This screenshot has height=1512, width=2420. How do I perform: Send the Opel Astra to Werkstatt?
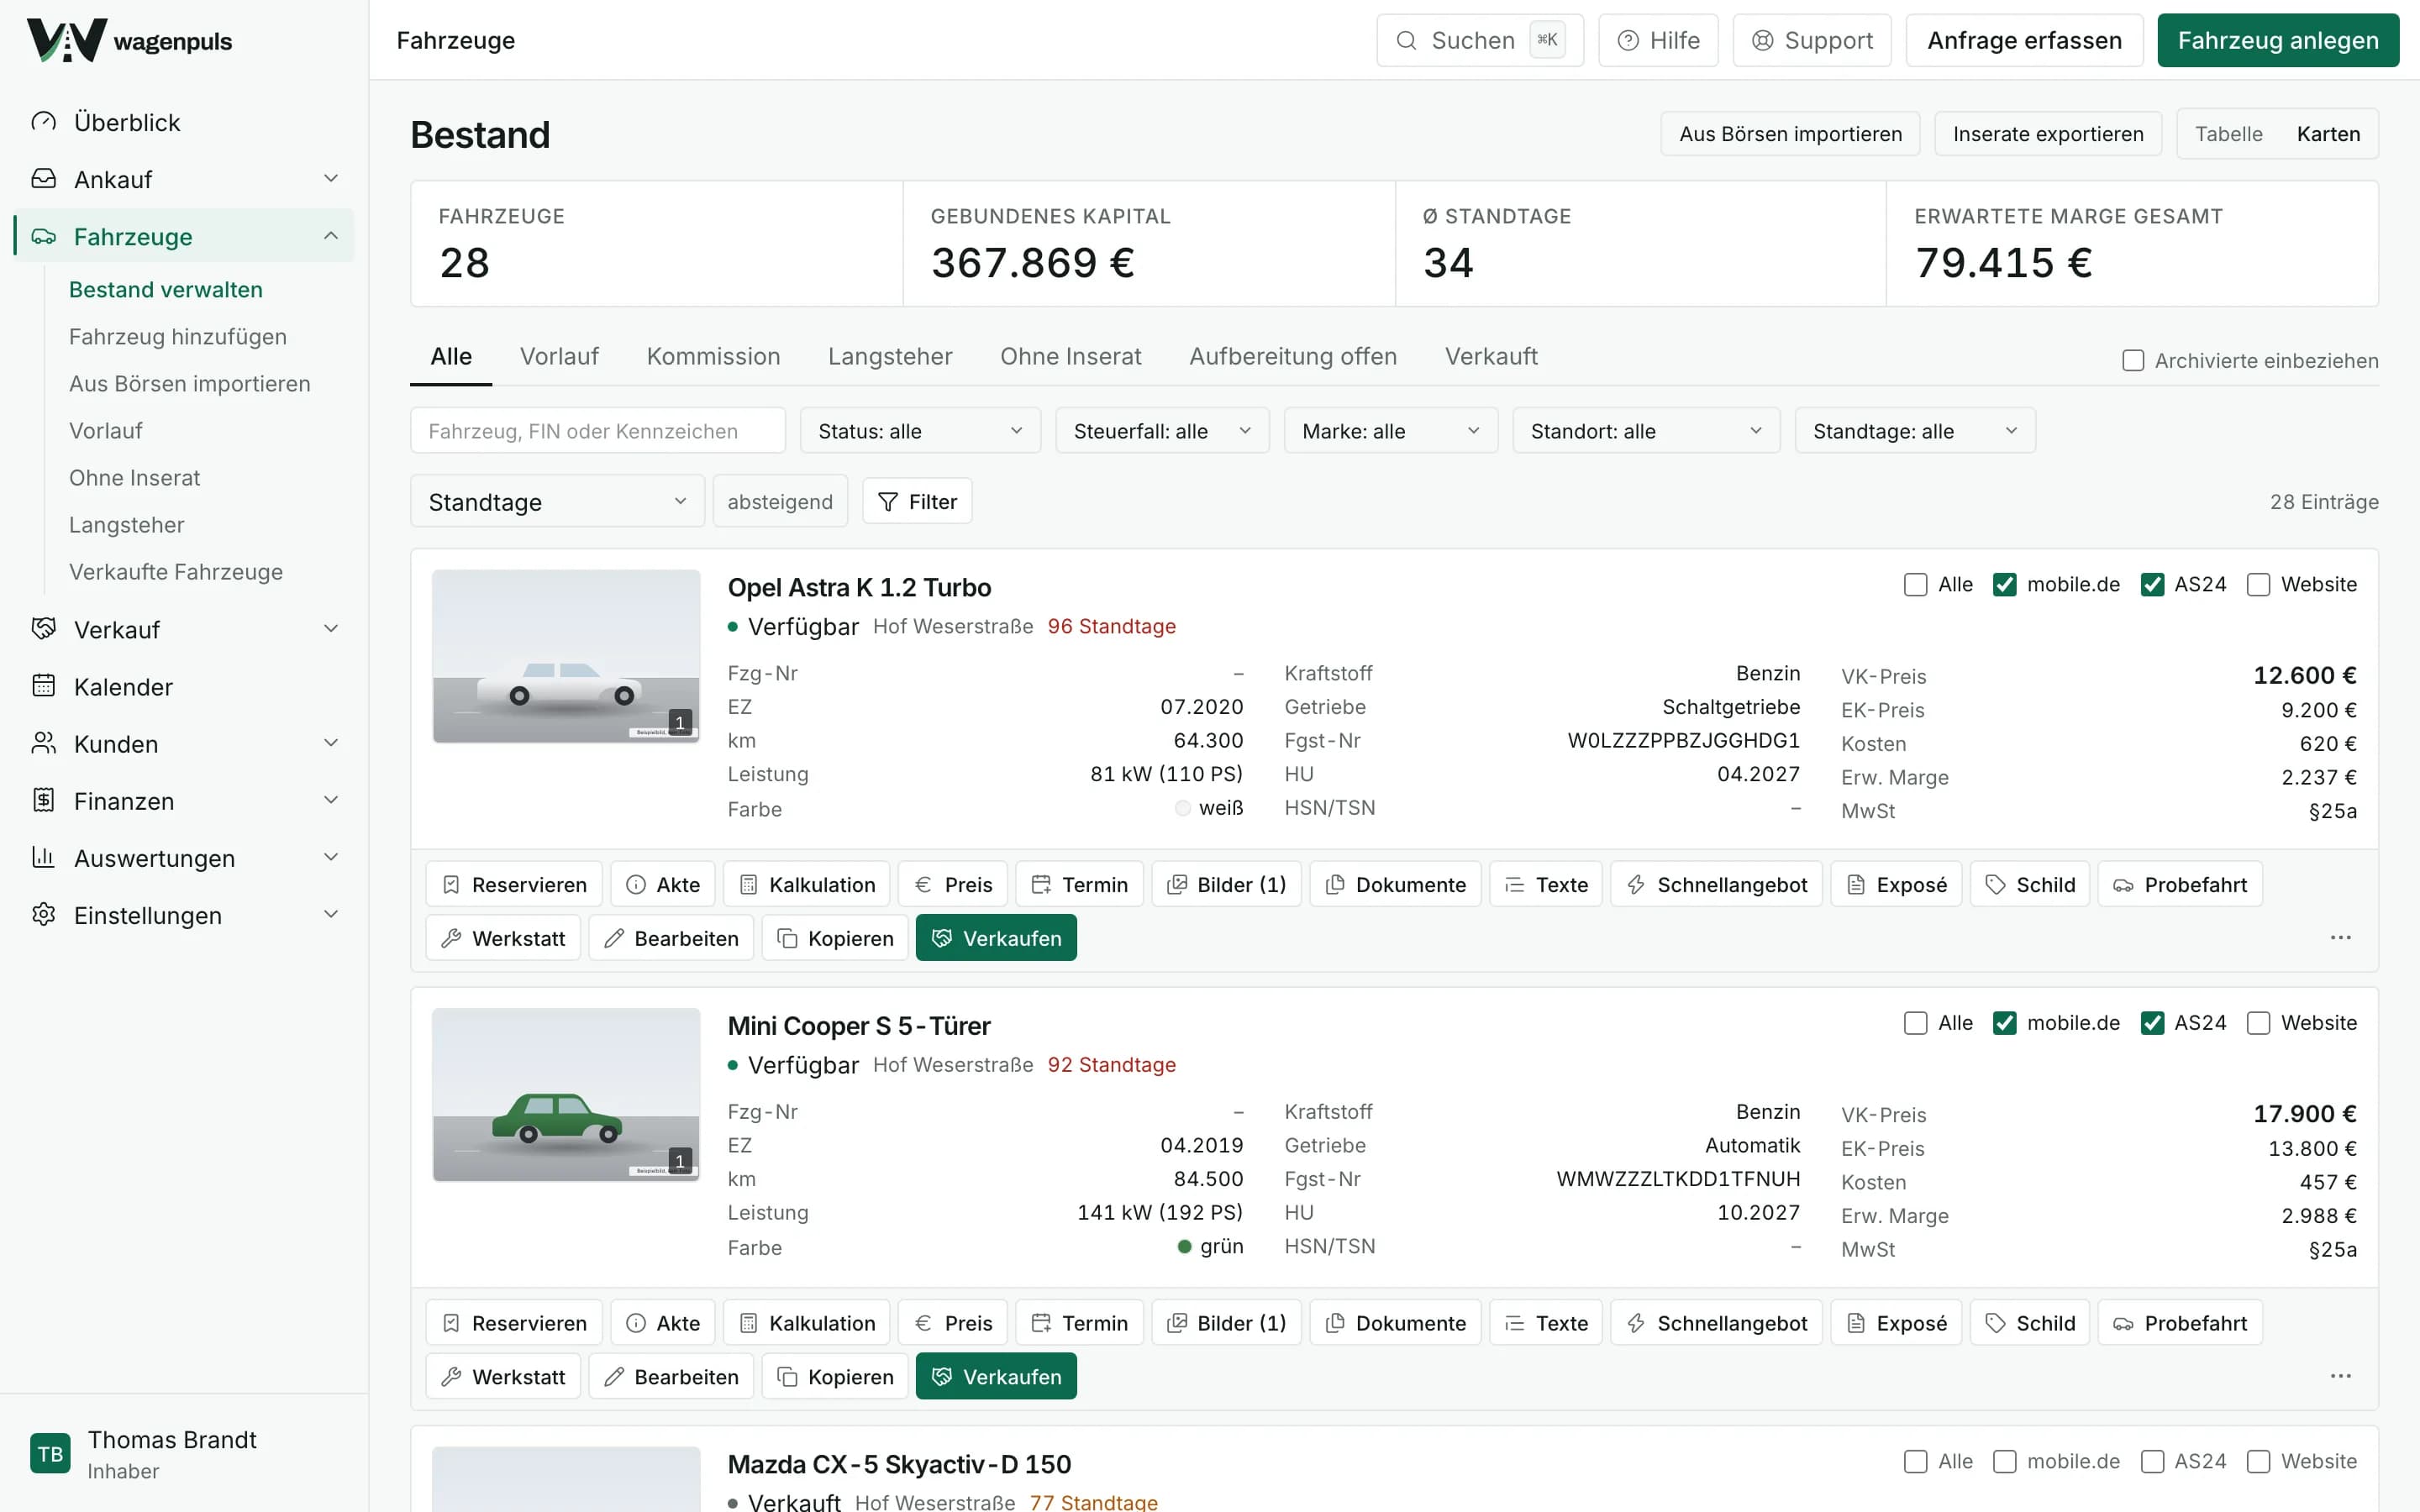click(503, 938)
